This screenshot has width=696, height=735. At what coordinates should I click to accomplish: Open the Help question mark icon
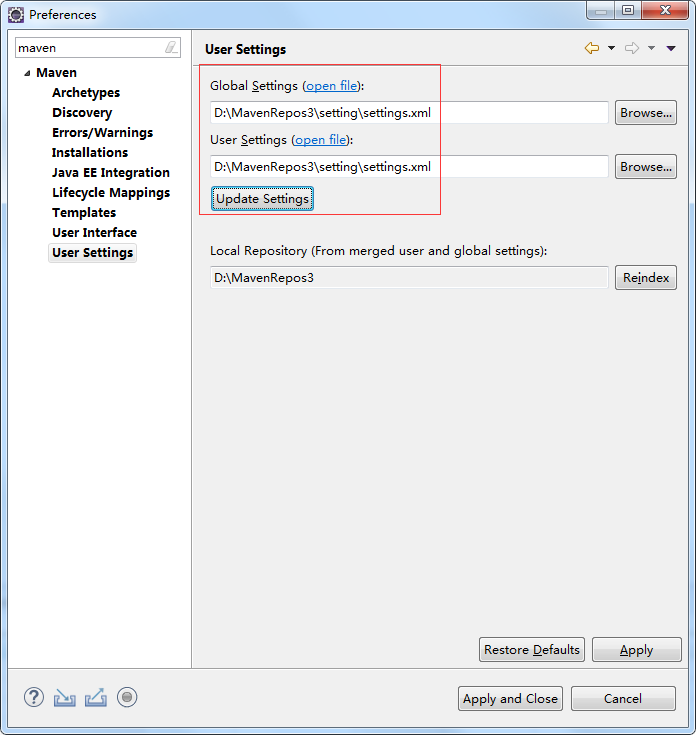[x=34, y=697]
